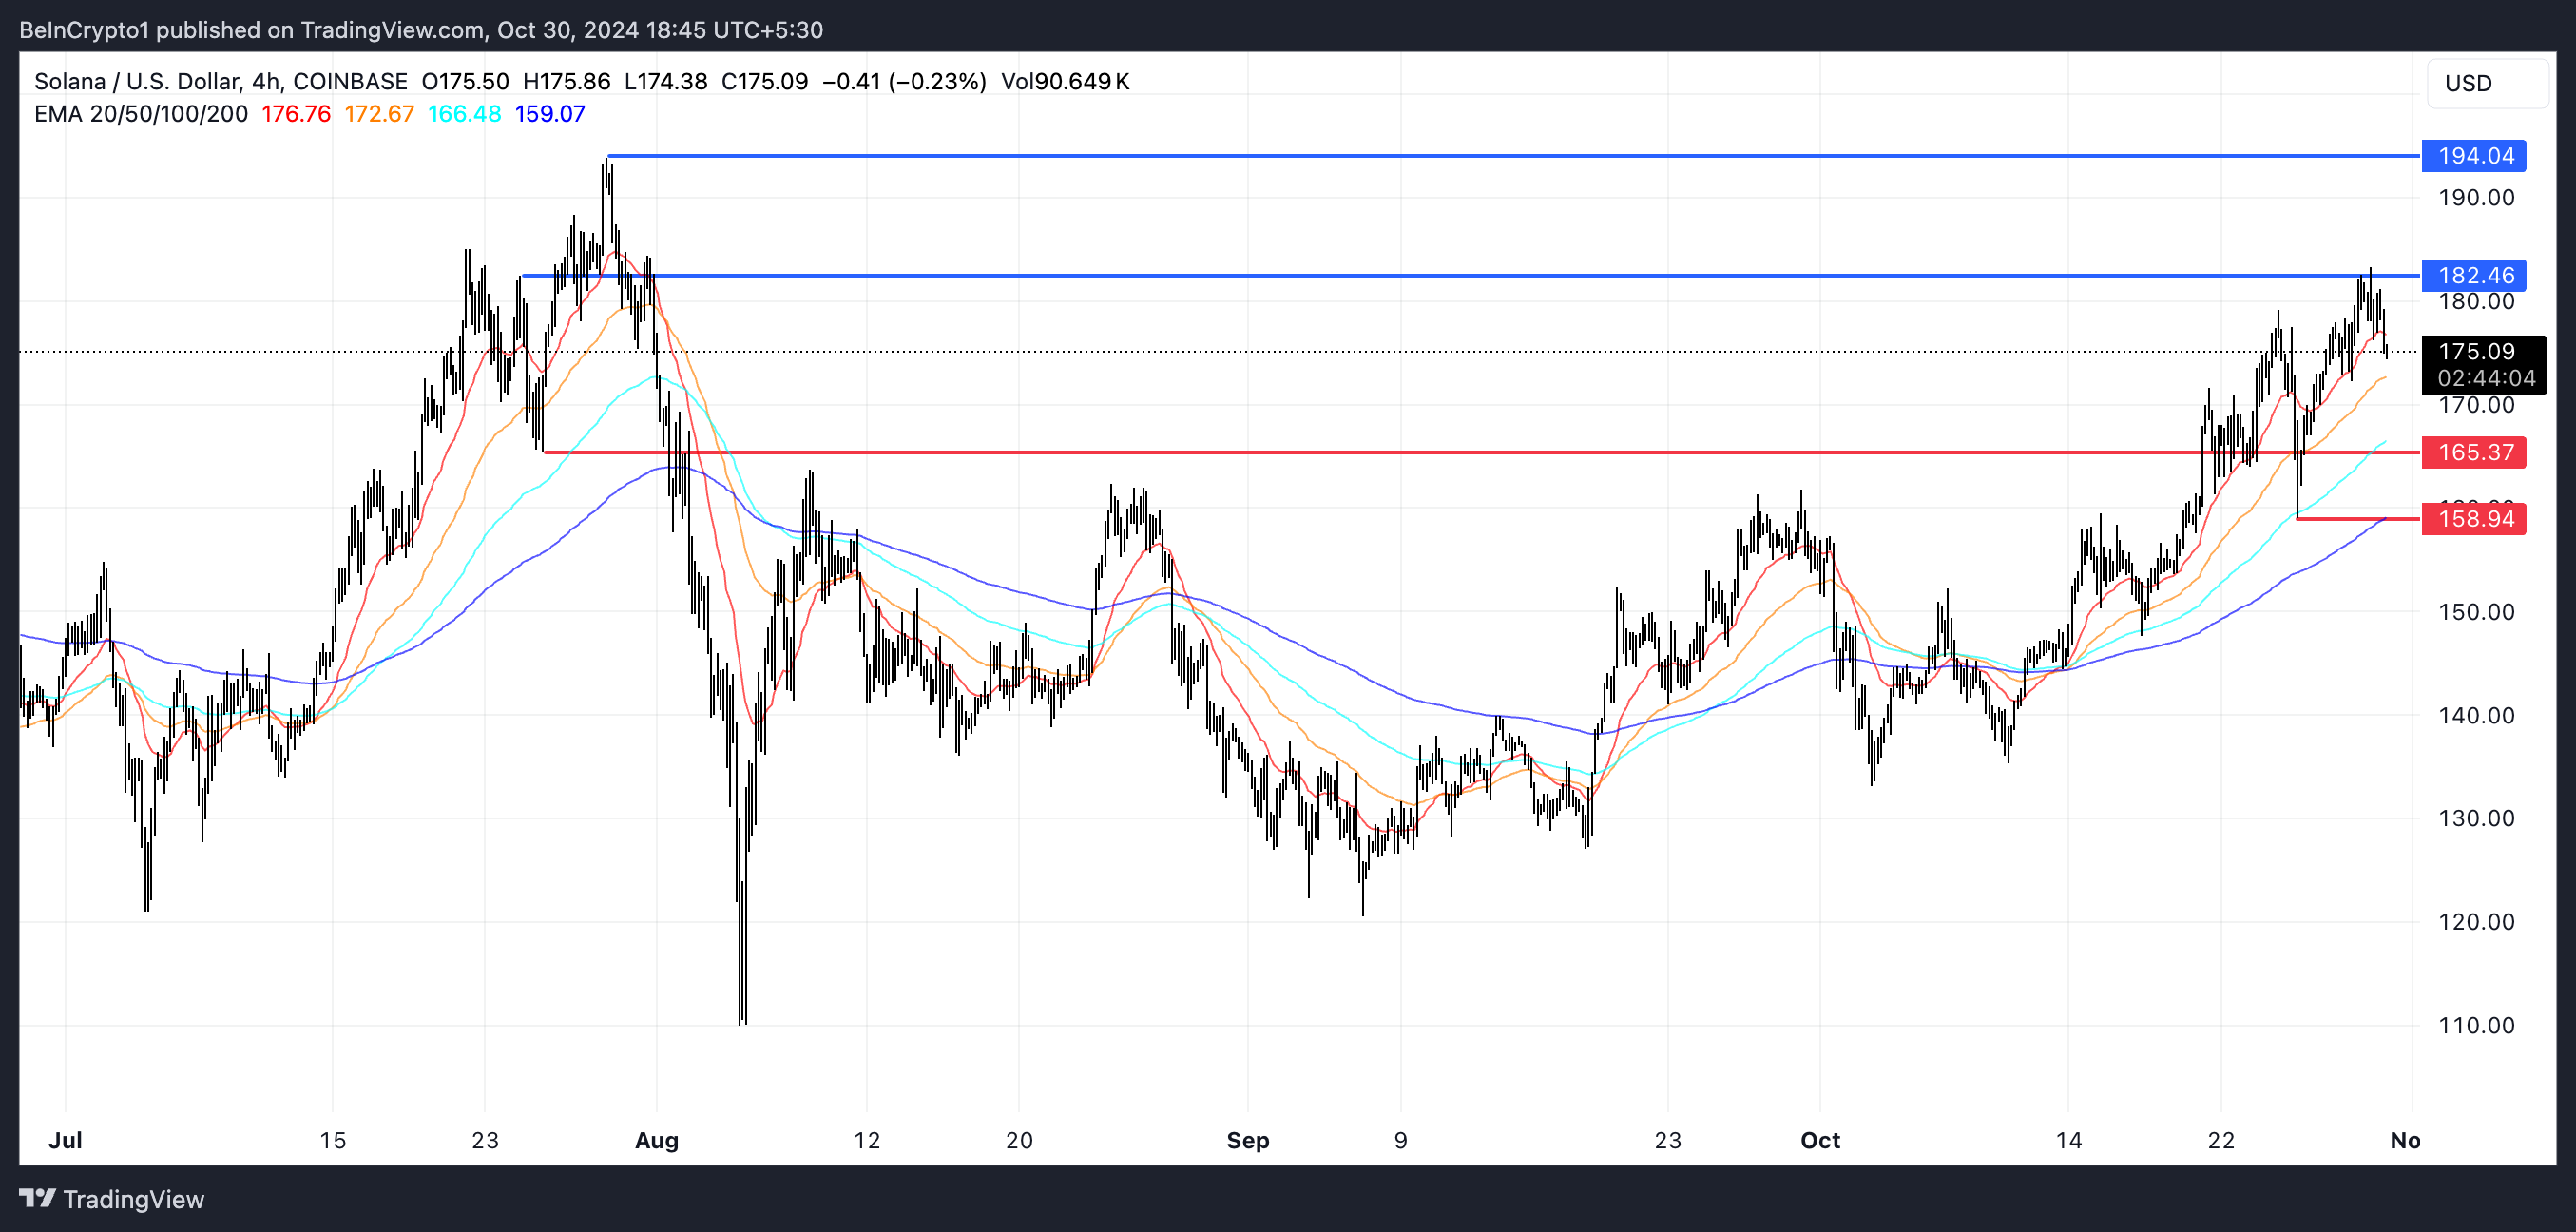This screenshot has height=1232, width=2576.
Task: Click the EMA 20/50/100/200 indicator legend
Action: [141, 114]
